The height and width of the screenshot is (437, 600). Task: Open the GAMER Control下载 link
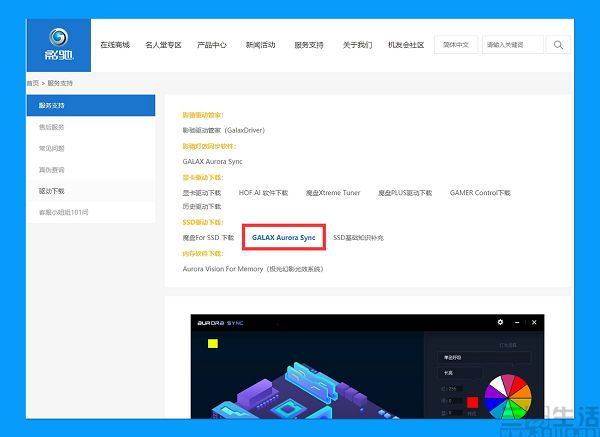point(480,192)
